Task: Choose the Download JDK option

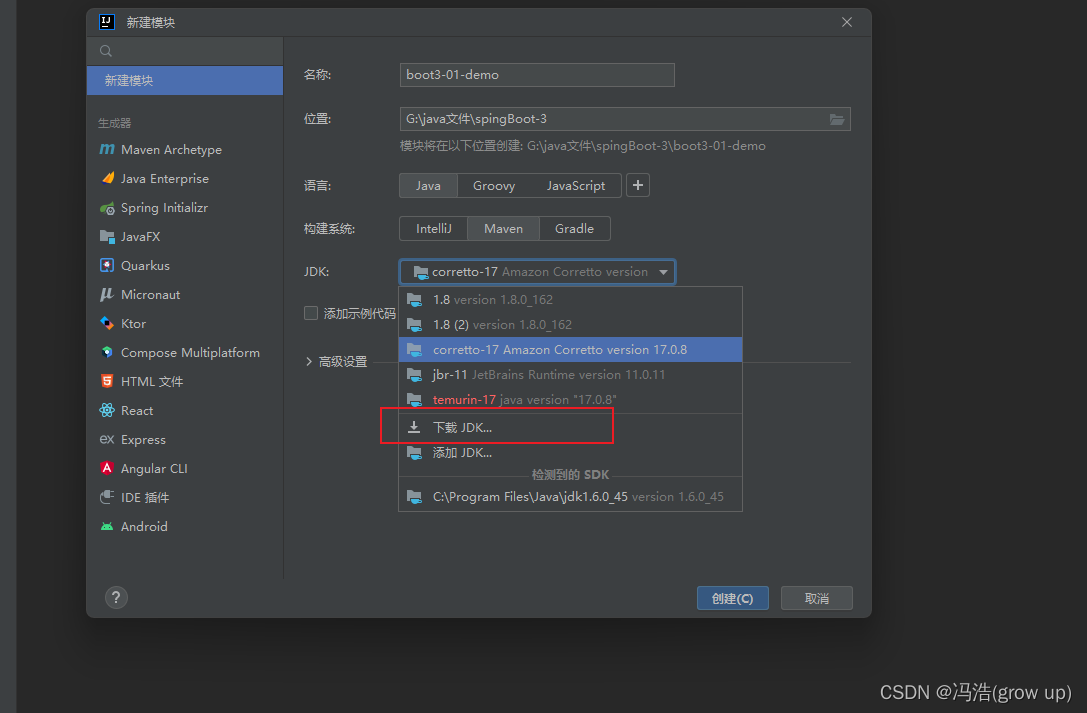Action: click(x=571, y=428)
